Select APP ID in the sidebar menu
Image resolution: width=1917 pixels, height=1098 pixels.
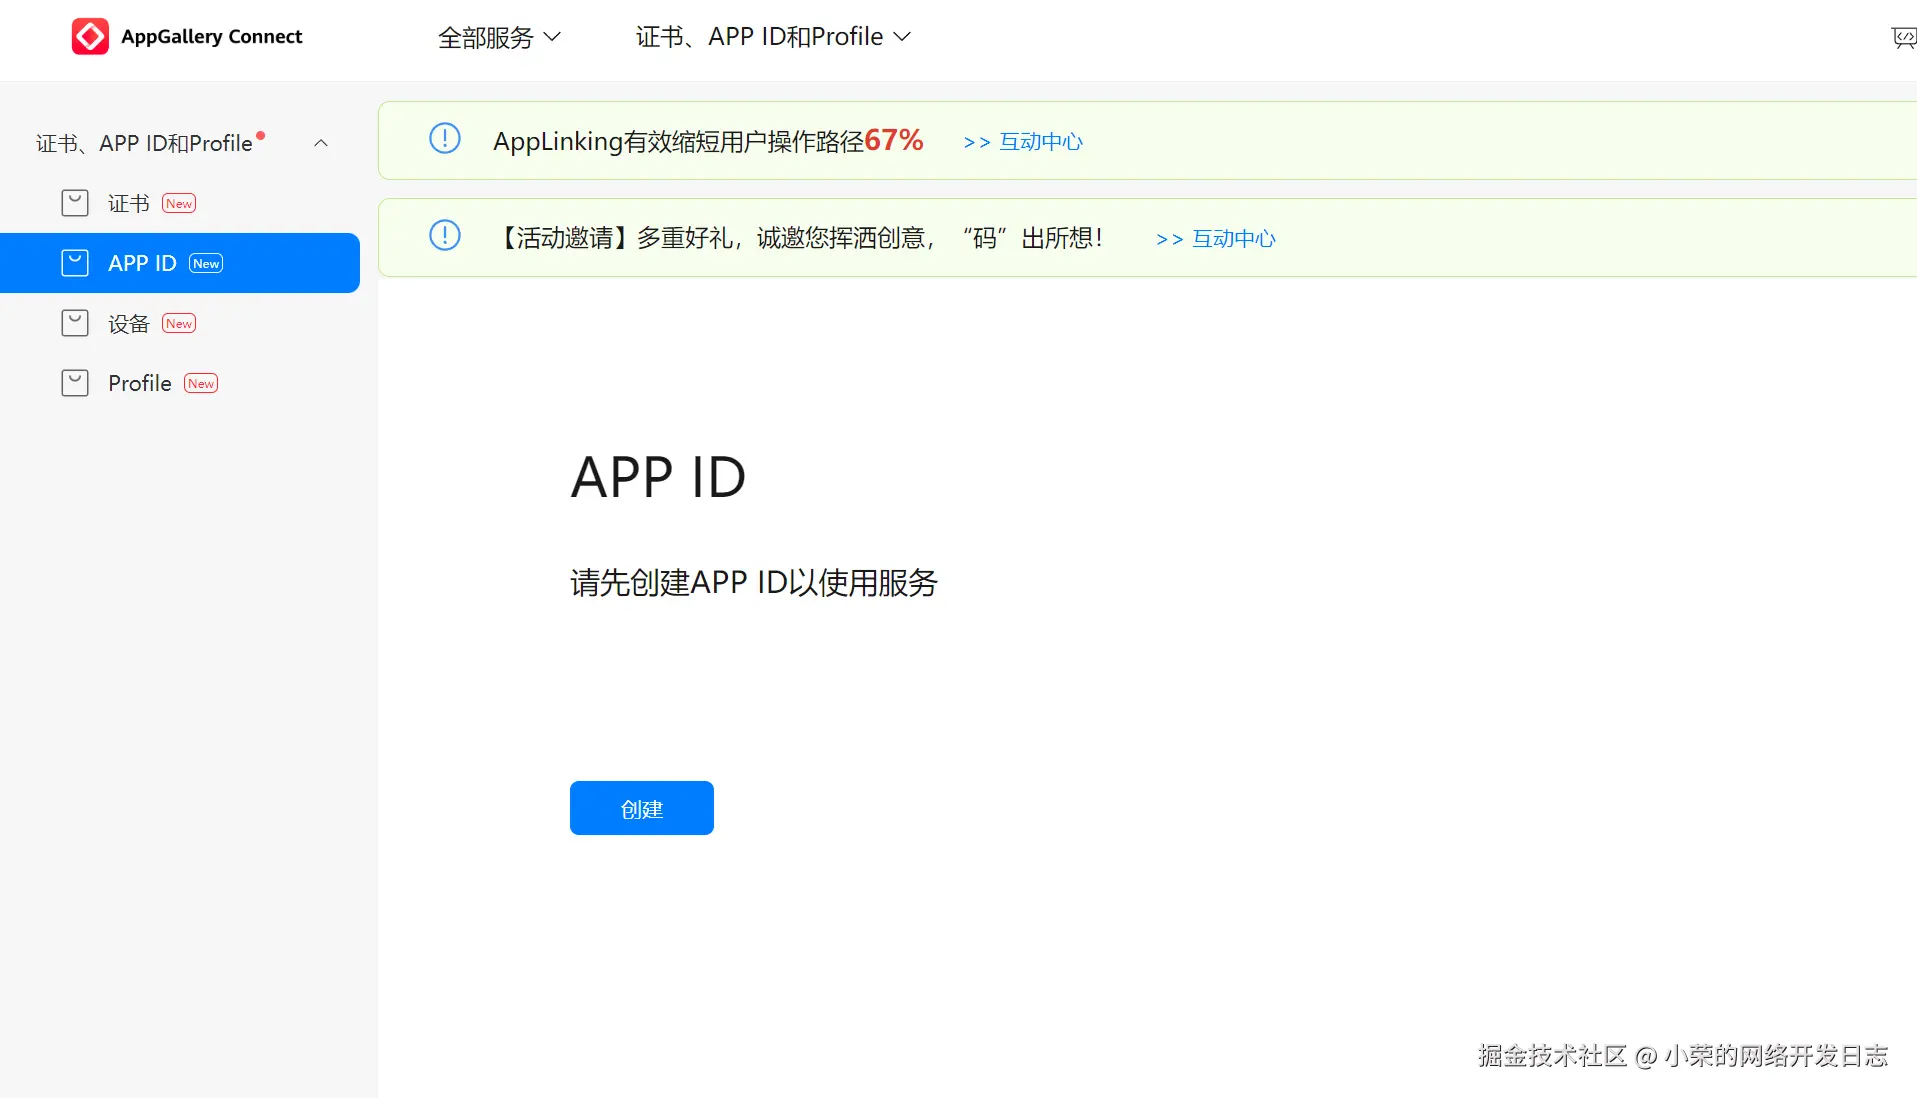tap(180, 263)
